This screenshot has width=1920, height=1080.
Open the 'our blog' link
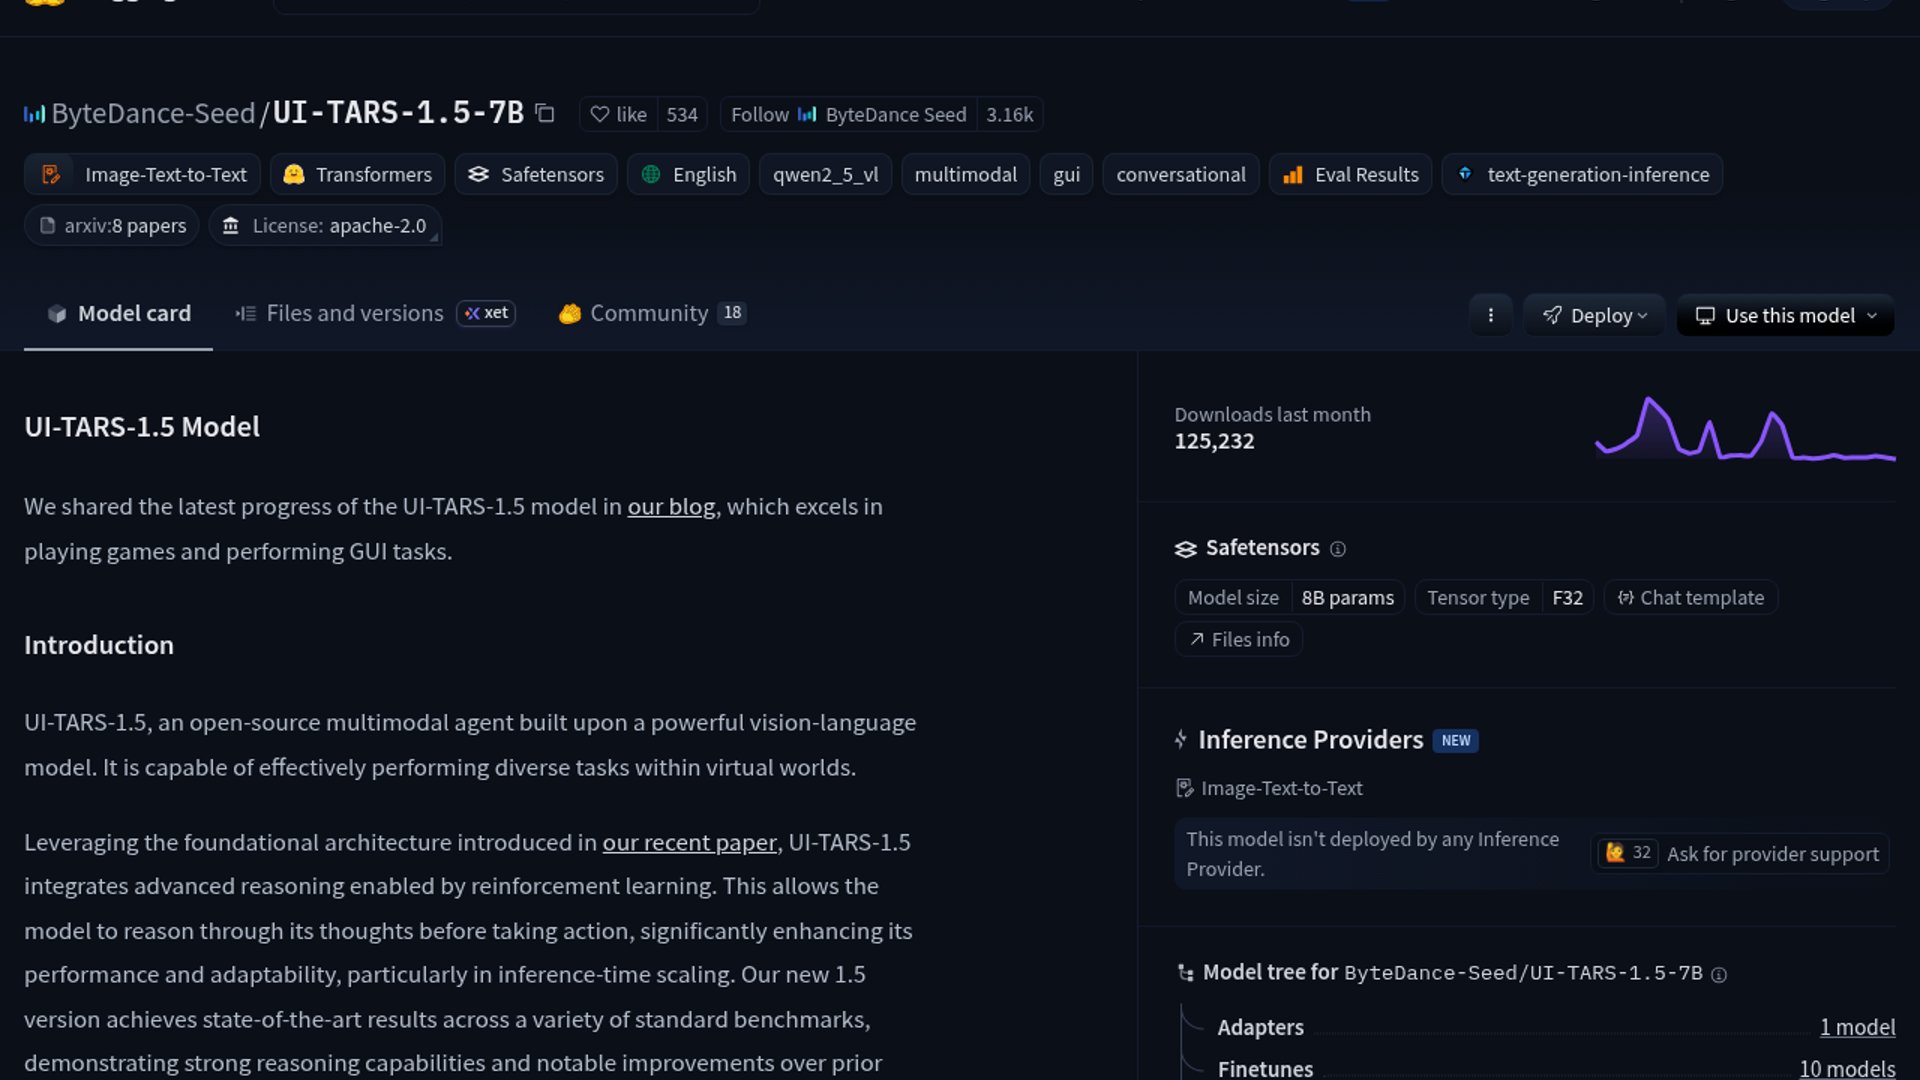671,507
